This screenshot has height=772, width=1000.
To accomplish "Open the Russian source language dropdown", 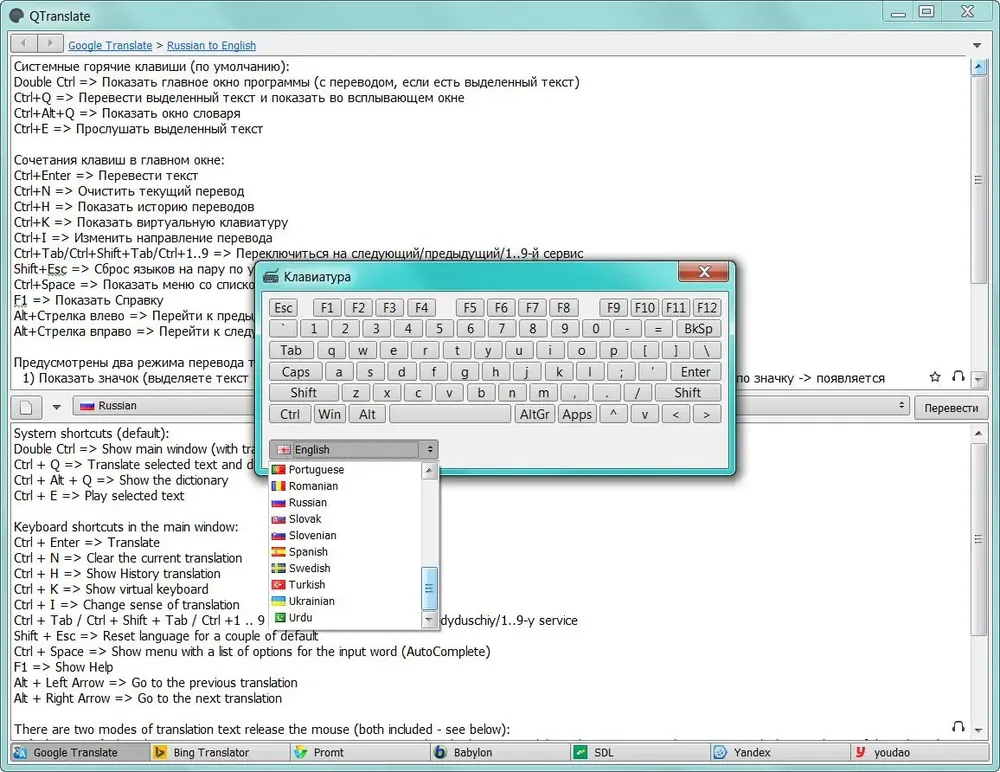I will pos(165,406).
